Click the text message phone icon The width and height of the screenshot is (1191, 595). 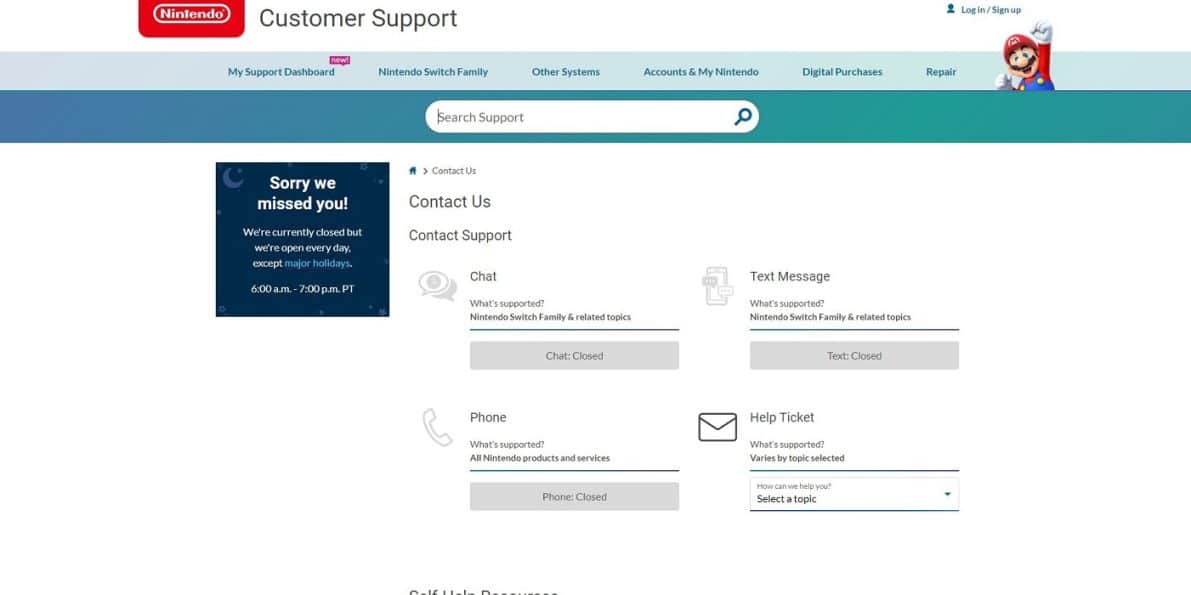point(717,286)
